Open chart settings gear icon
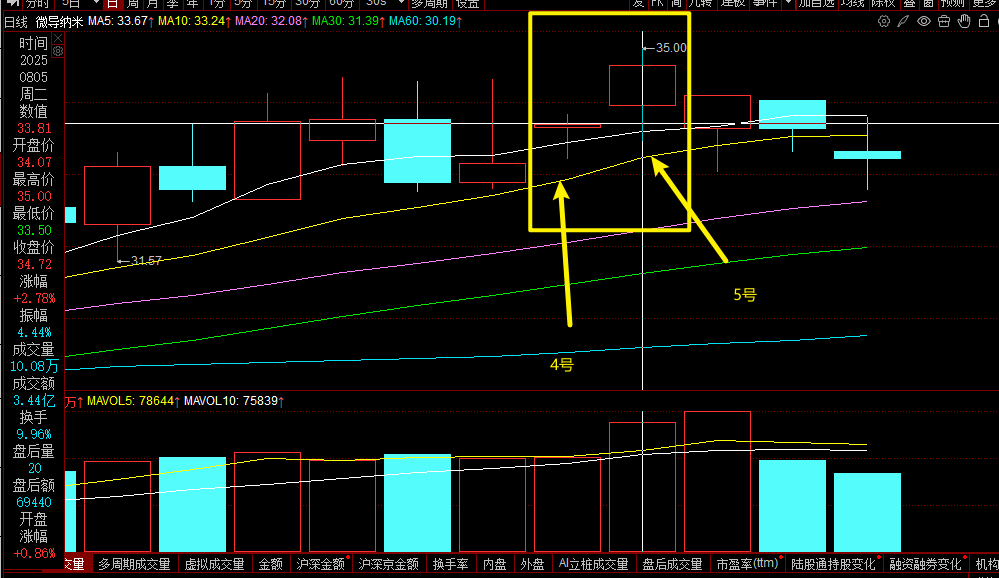This screenshot has height=578, width=999. pyautogui.click(x=884, y=21)
